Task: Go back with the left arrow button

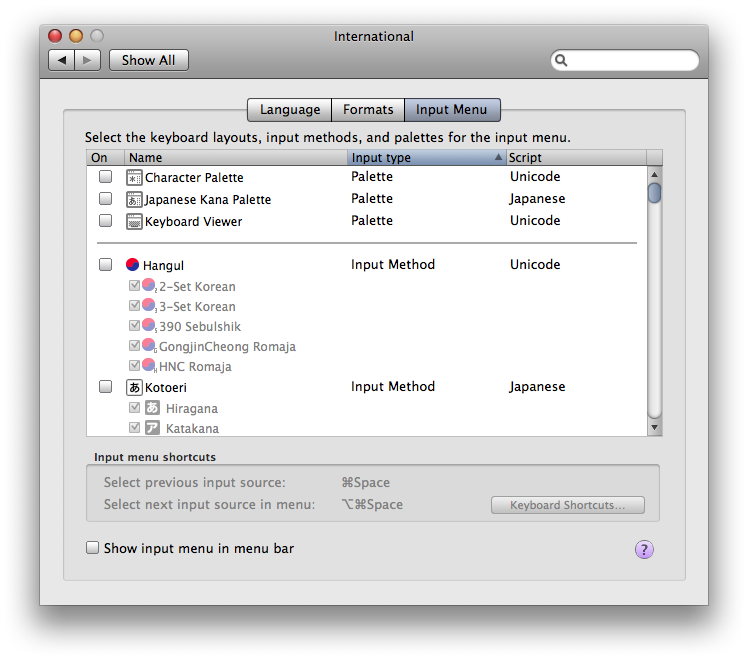Action: tap(62, 60)
